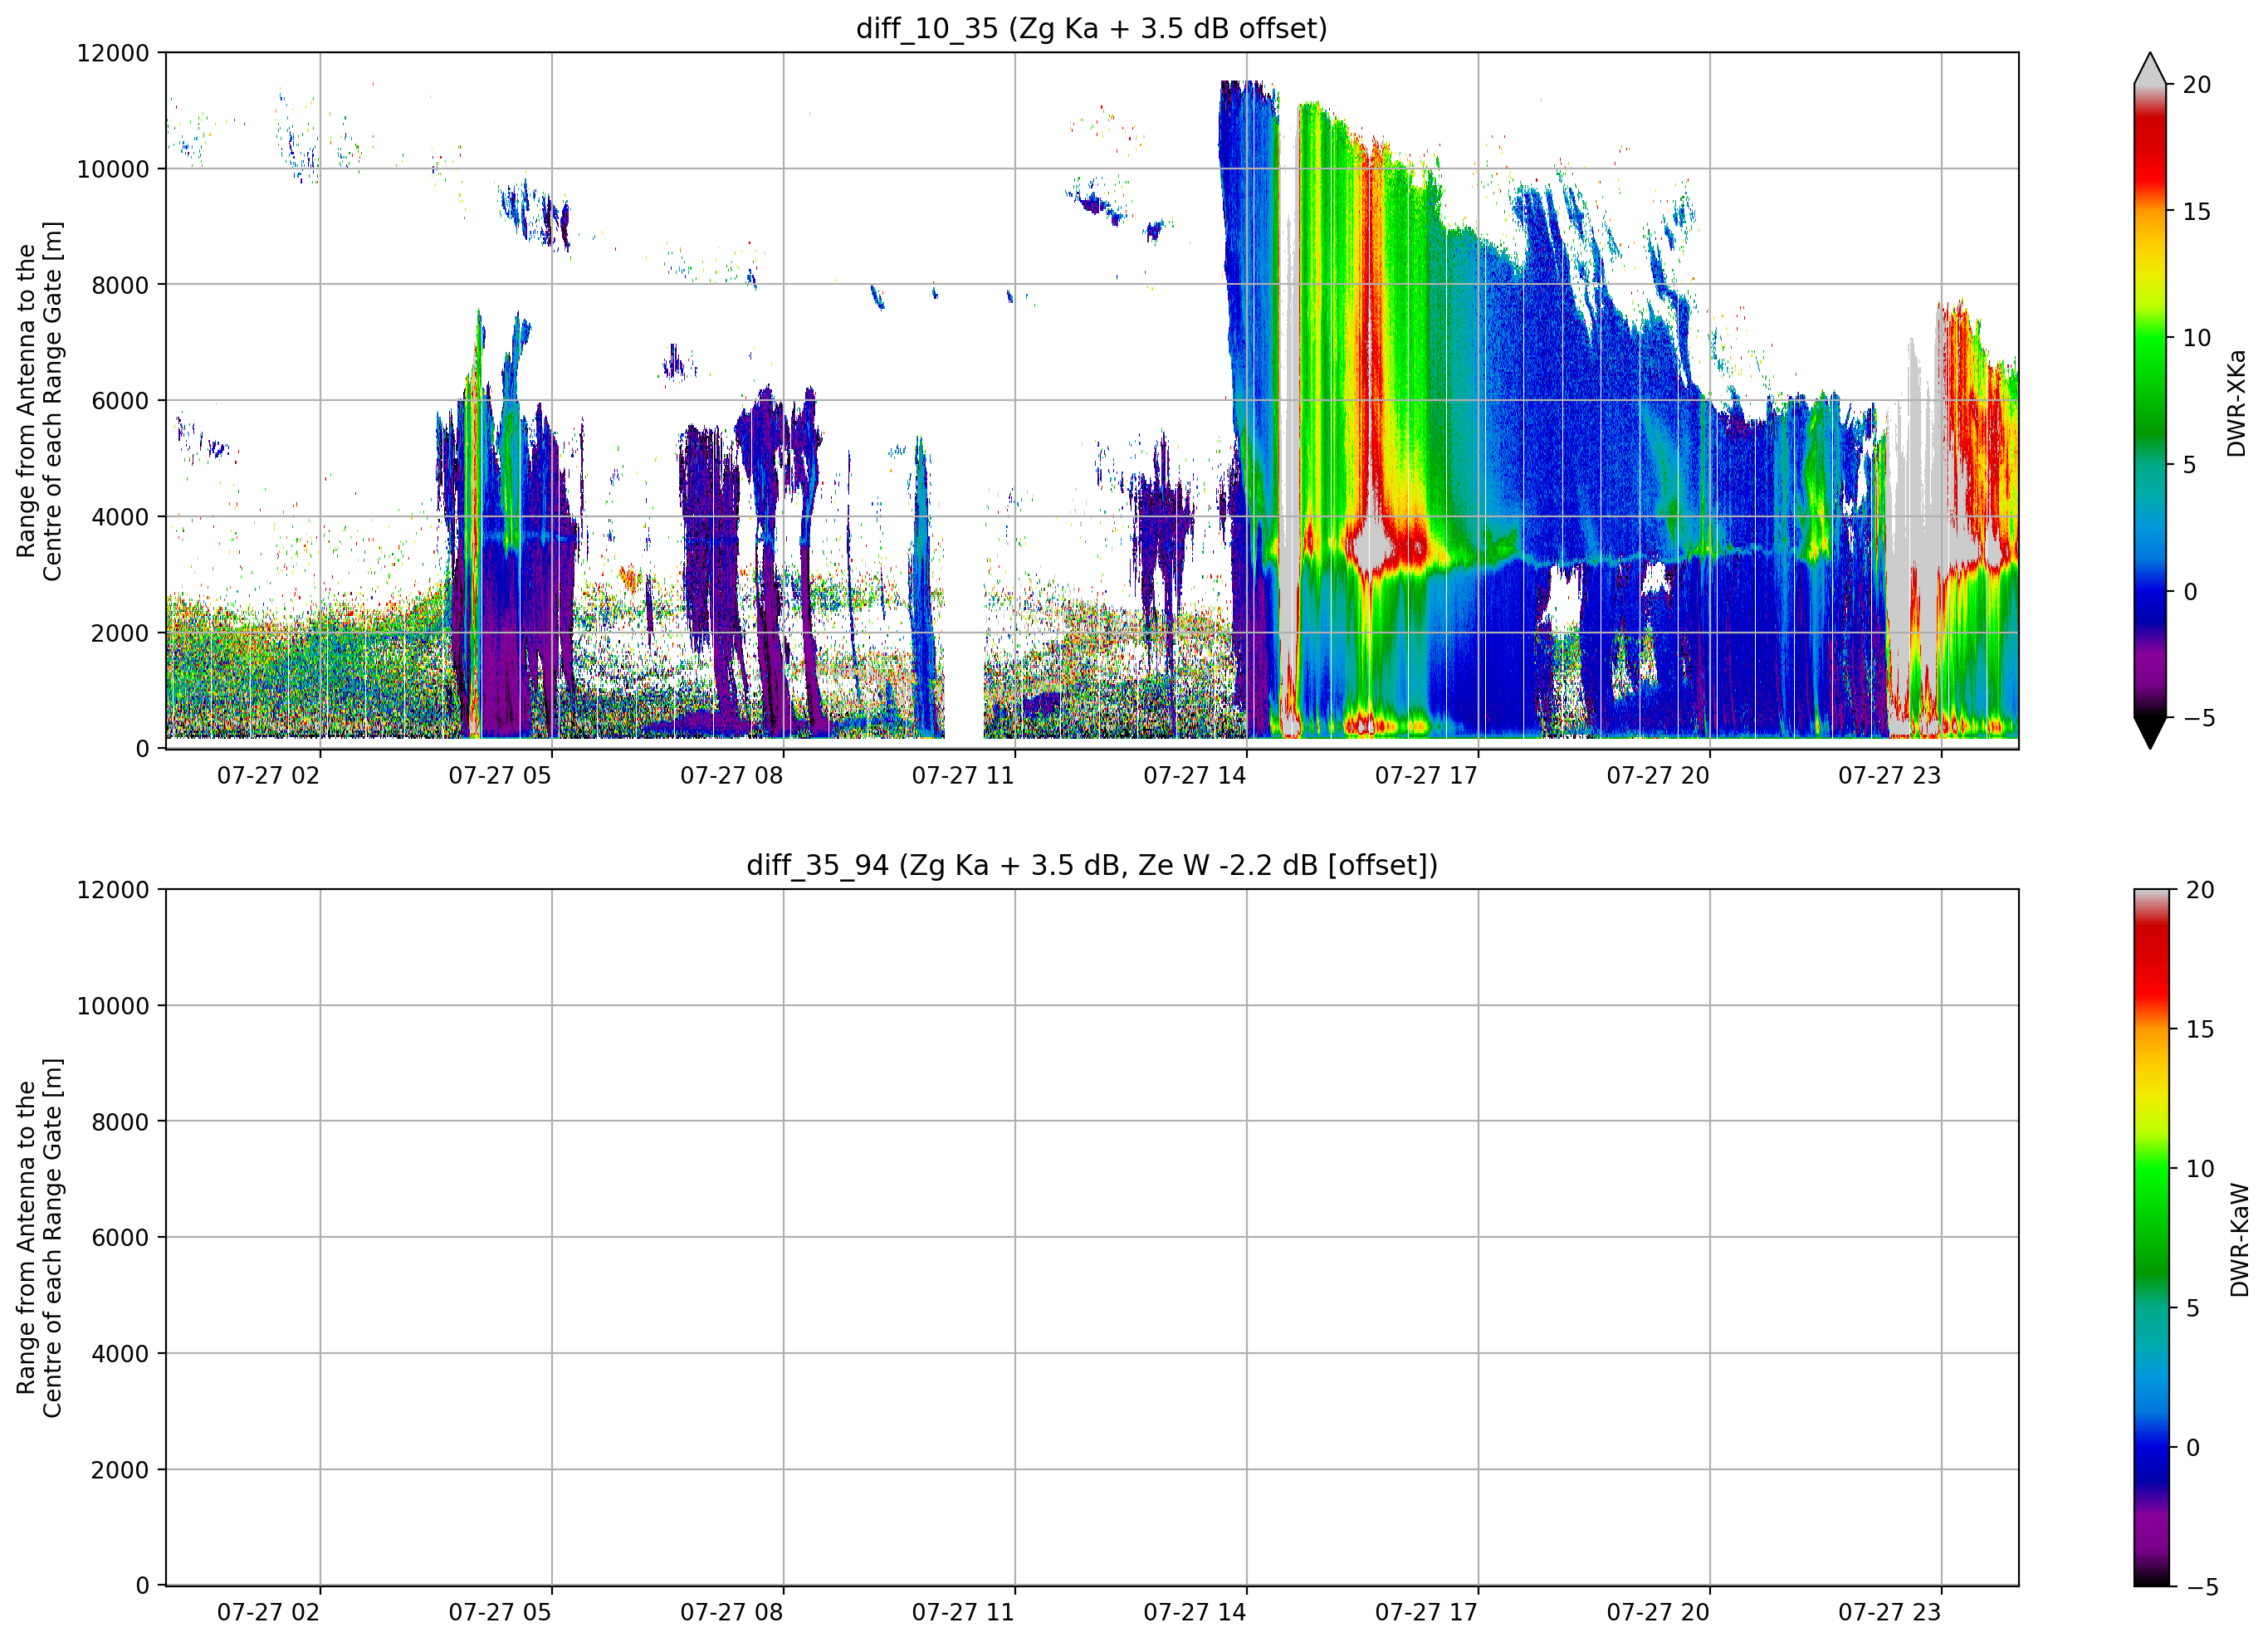This screenshot has width=2268, height=1642.
Task: Click the 12000 y-axis label of top plot
Action: coord(112,53)
